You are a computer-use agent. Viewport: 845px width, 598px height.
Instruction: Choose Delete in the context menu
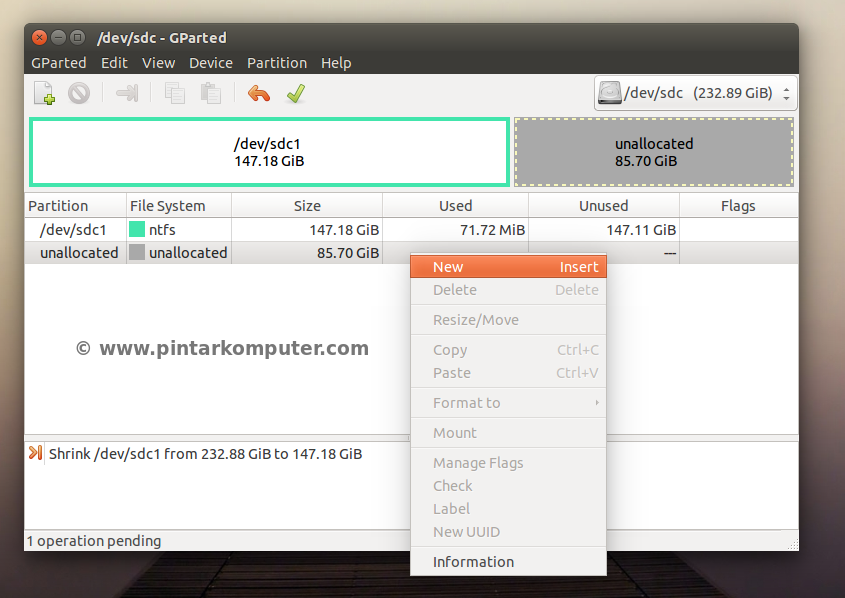(508, 290)
